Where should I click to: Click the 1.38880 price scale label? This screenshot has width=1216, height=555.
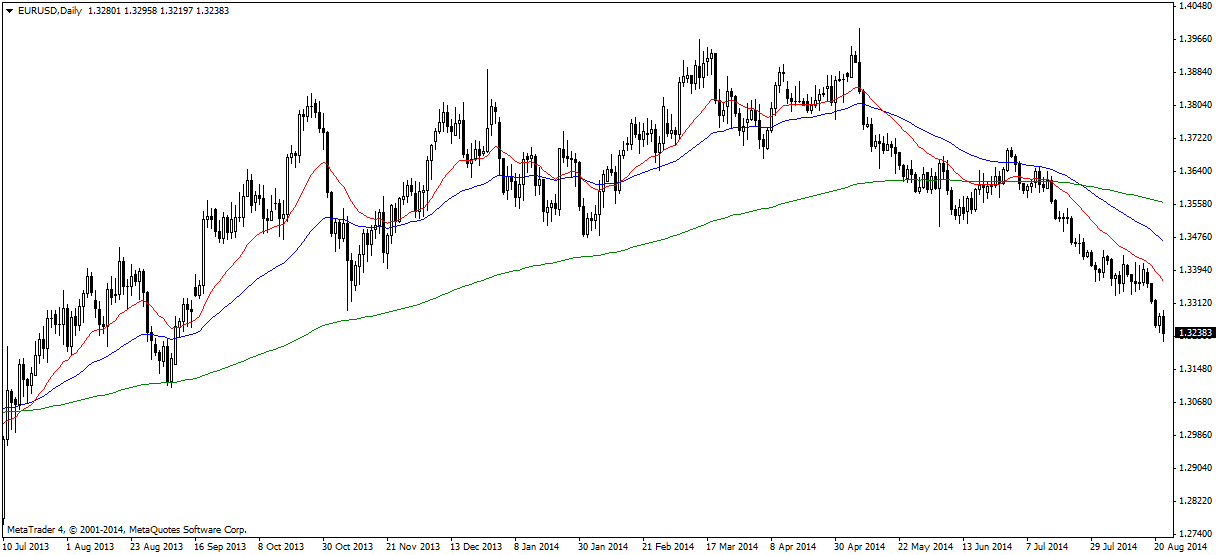point(1195,72)
